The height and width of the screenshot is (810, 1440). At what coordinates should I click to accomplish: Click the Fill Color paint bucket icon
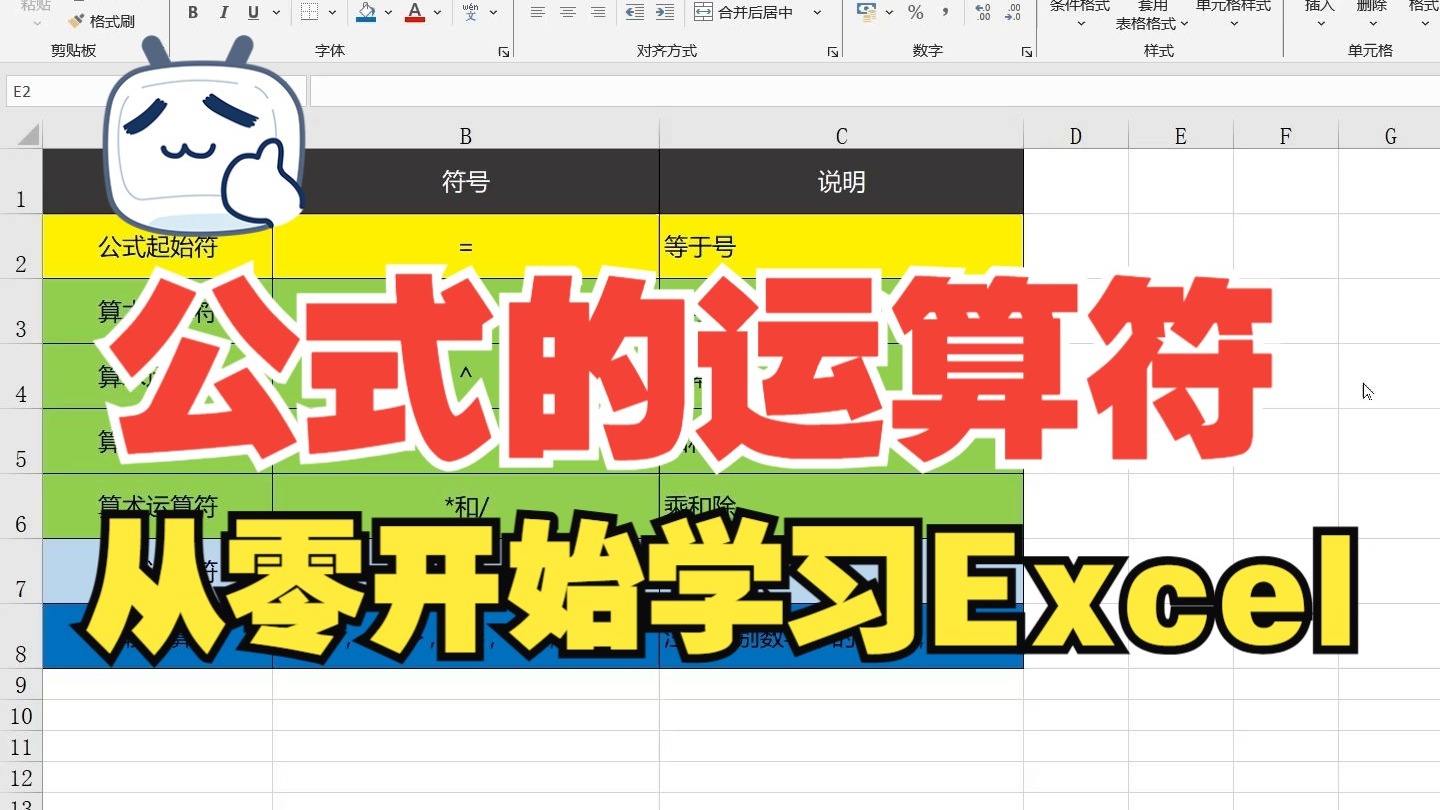pyautogui.click(x=366, y=11)
